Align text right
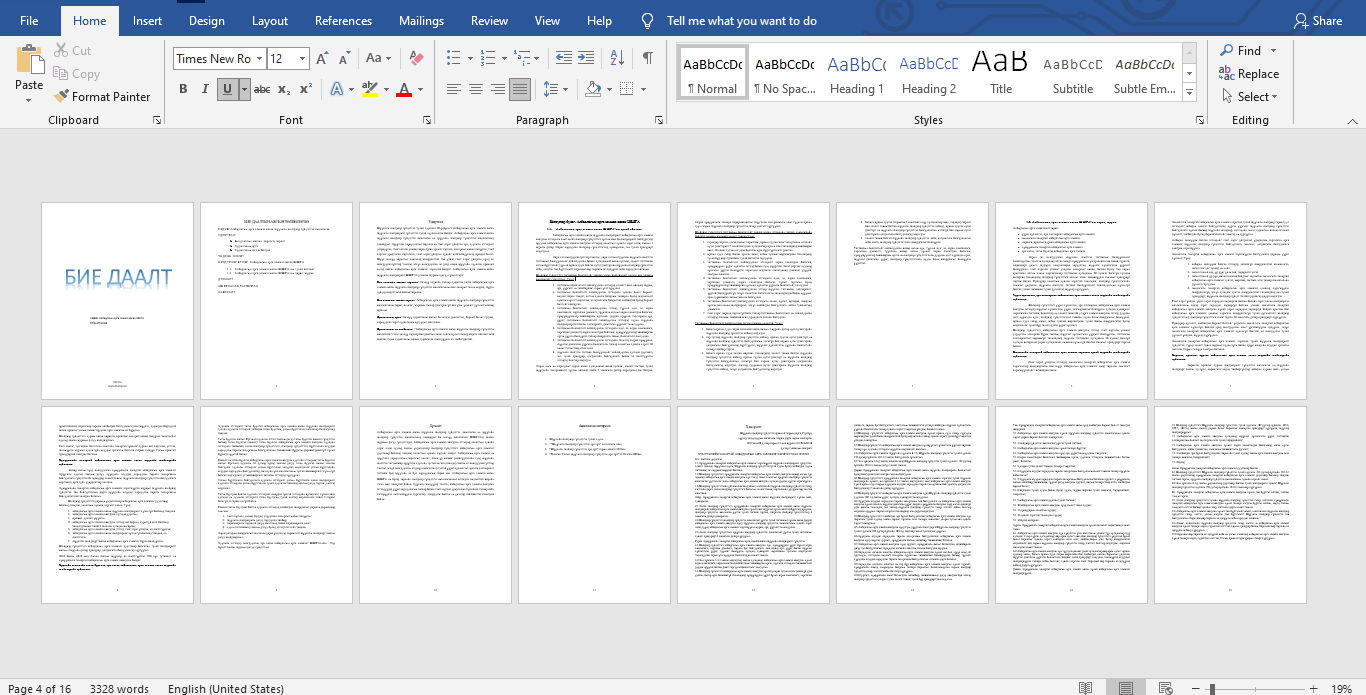 pyautogui.click(x=498, y=89)
